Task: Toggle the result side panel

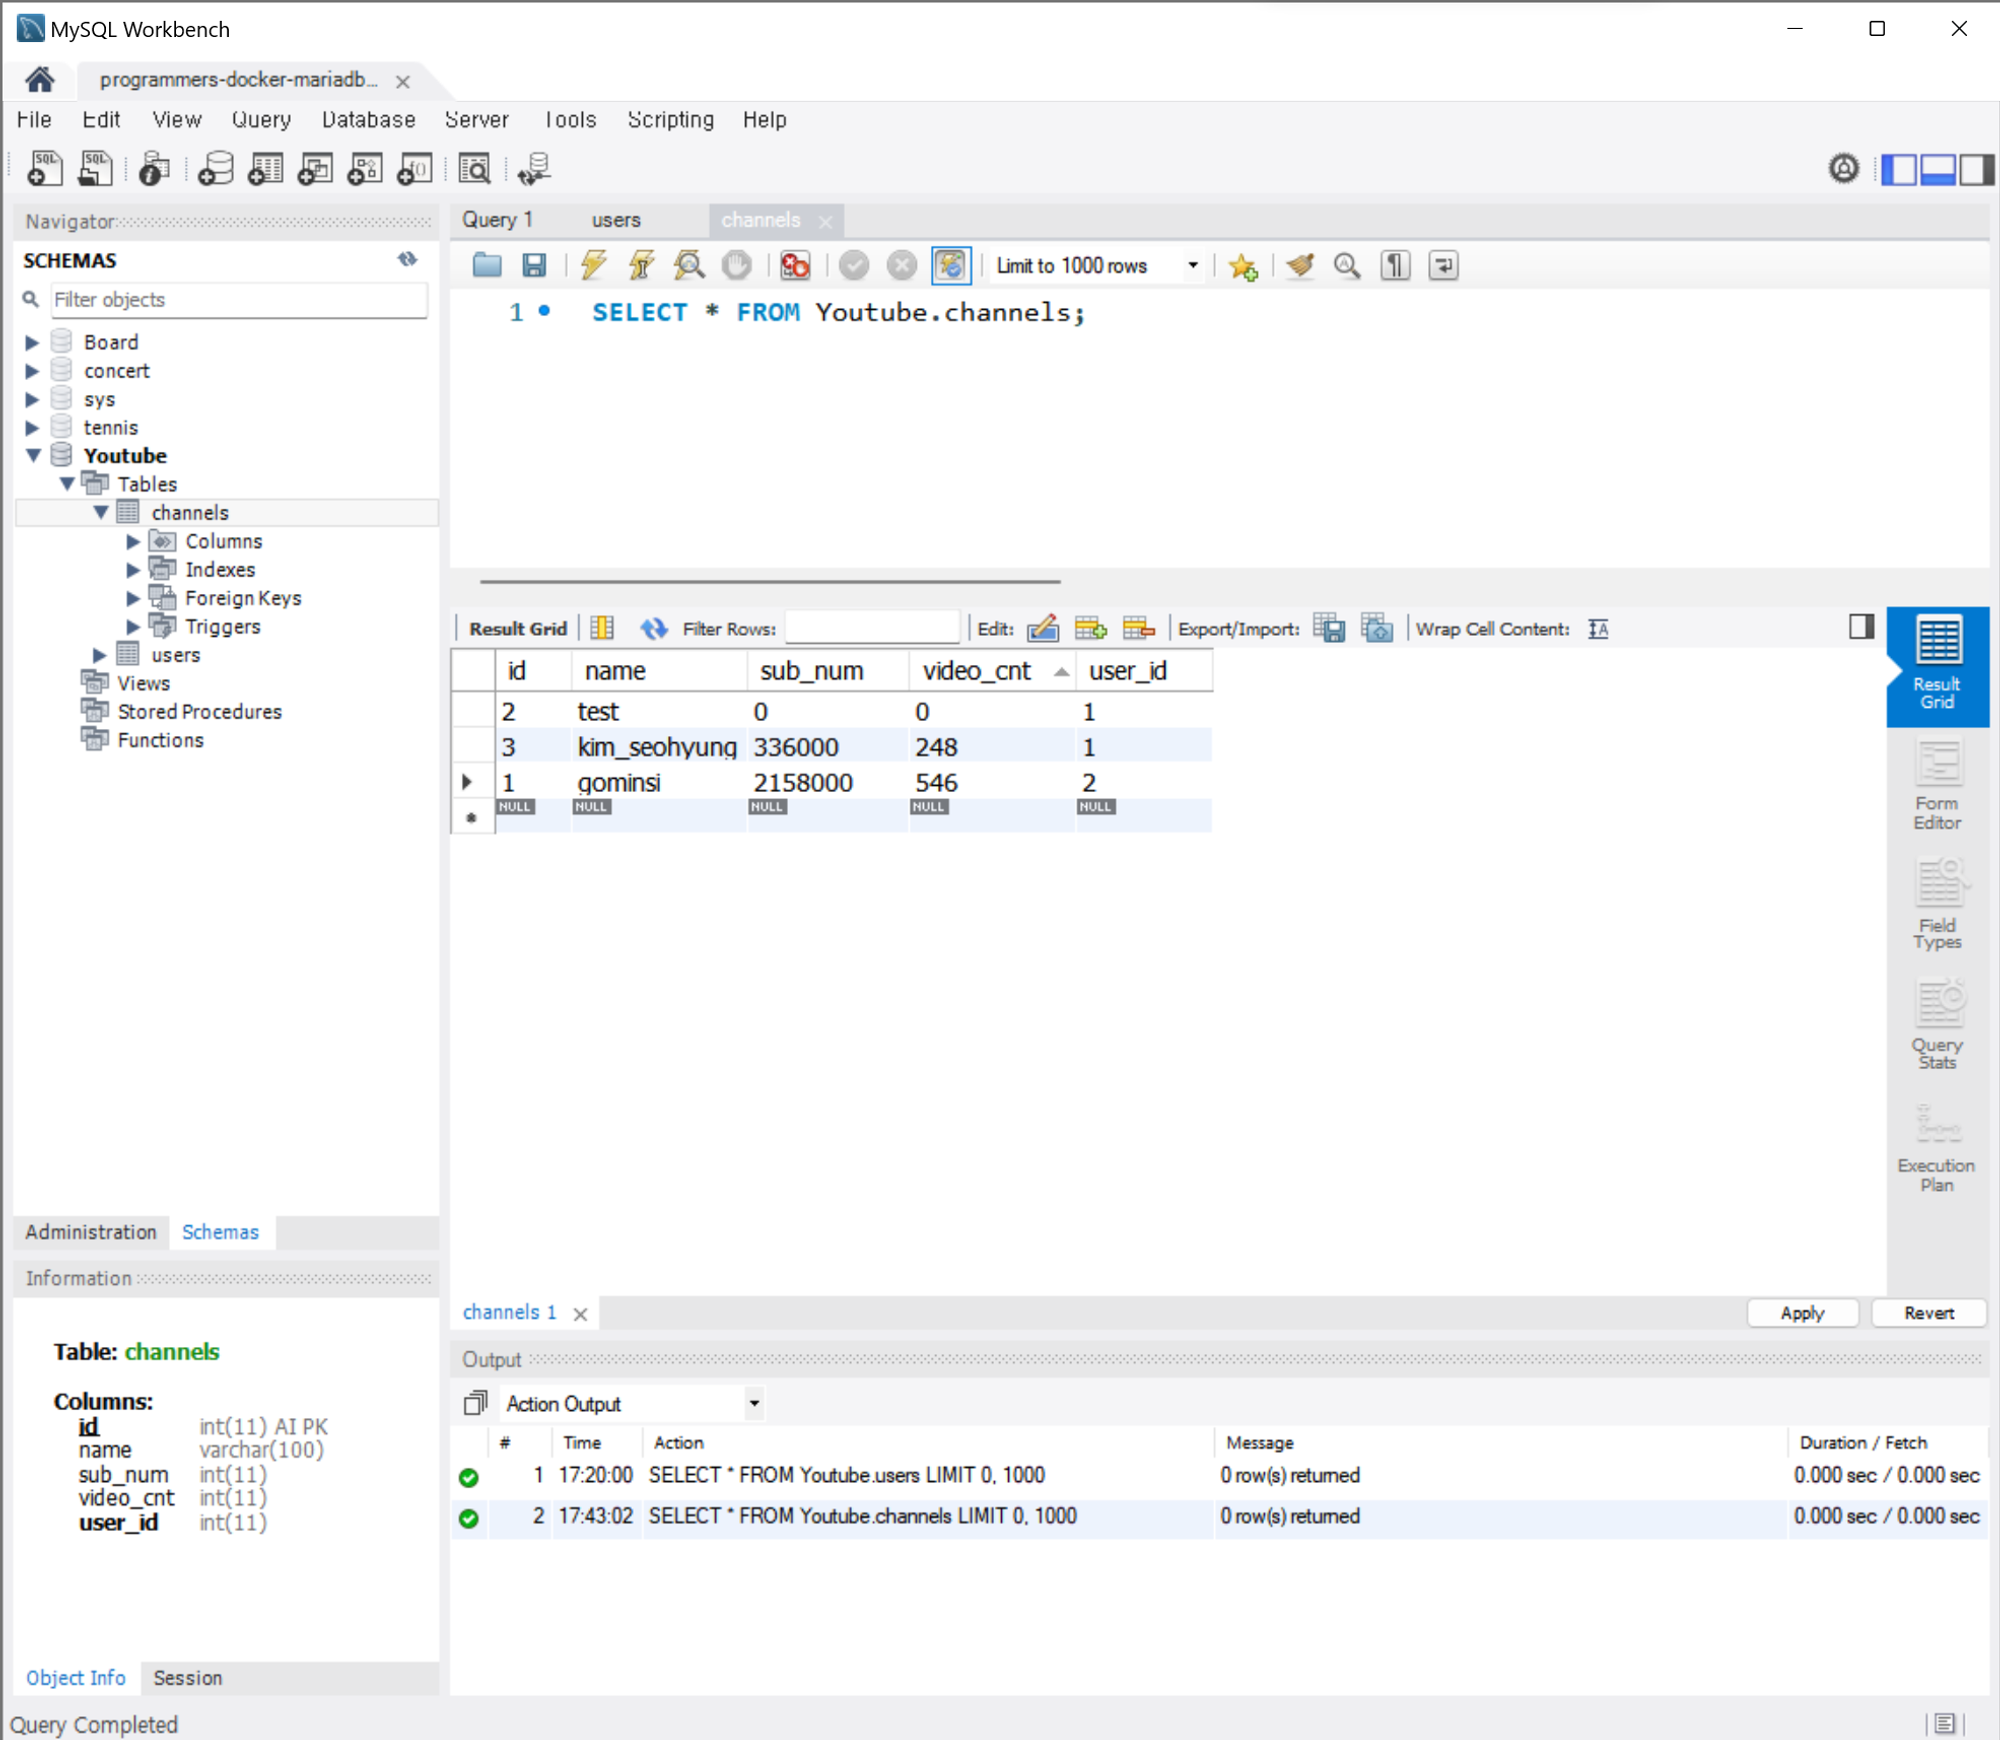Action: 1861,627
